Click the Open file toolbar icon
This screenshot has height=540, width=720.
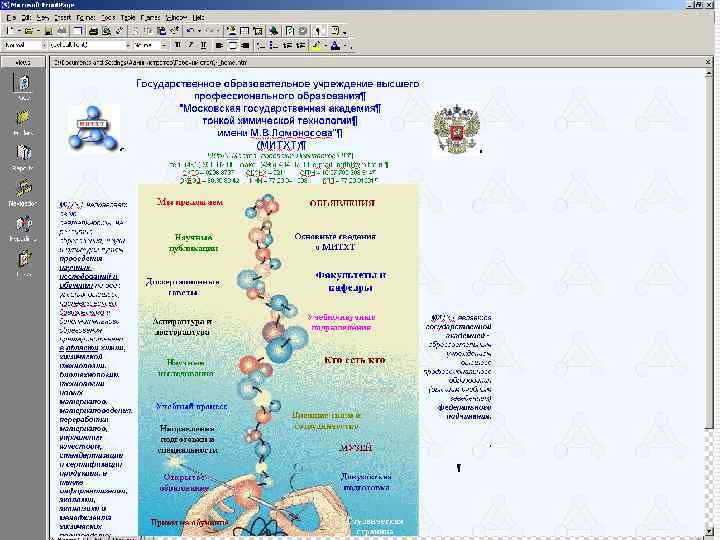[28, 31]
